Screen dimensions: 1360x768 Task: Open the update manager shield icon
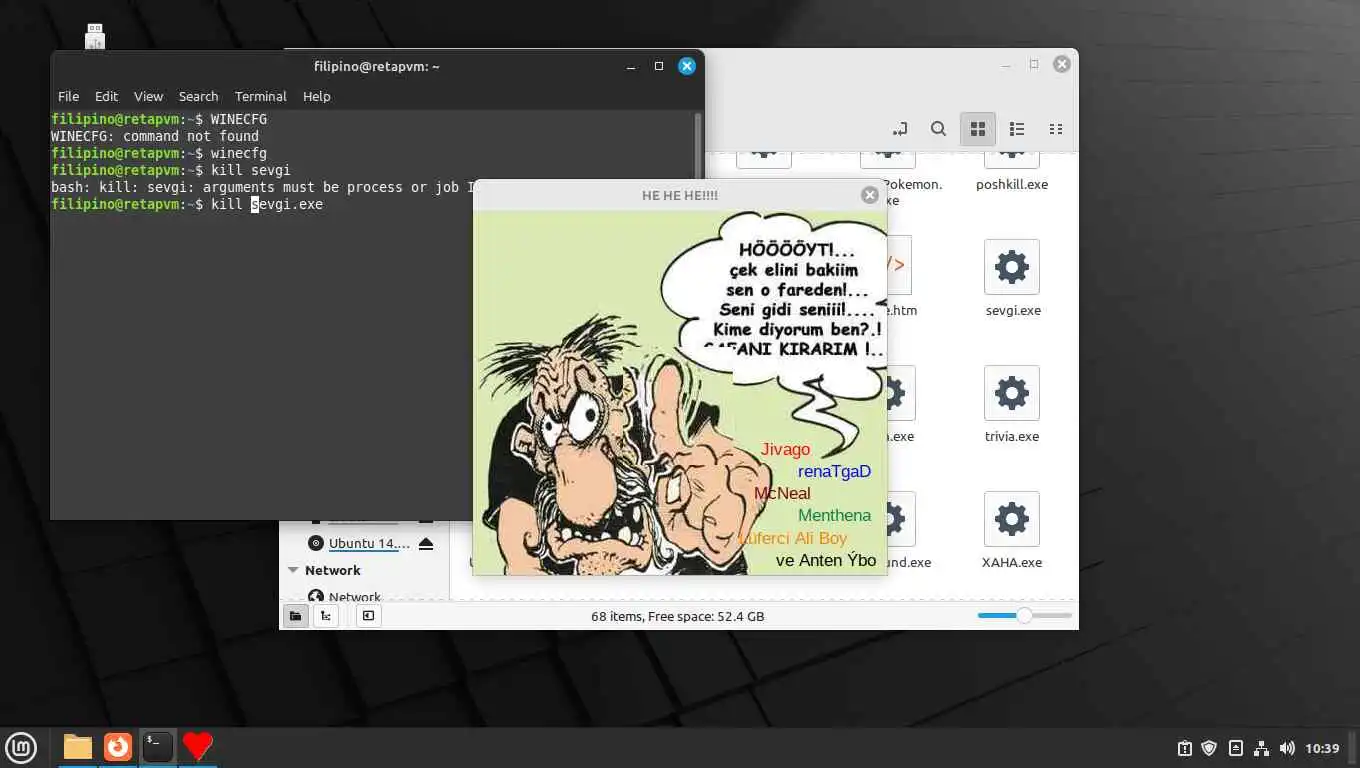(1209, 748)
